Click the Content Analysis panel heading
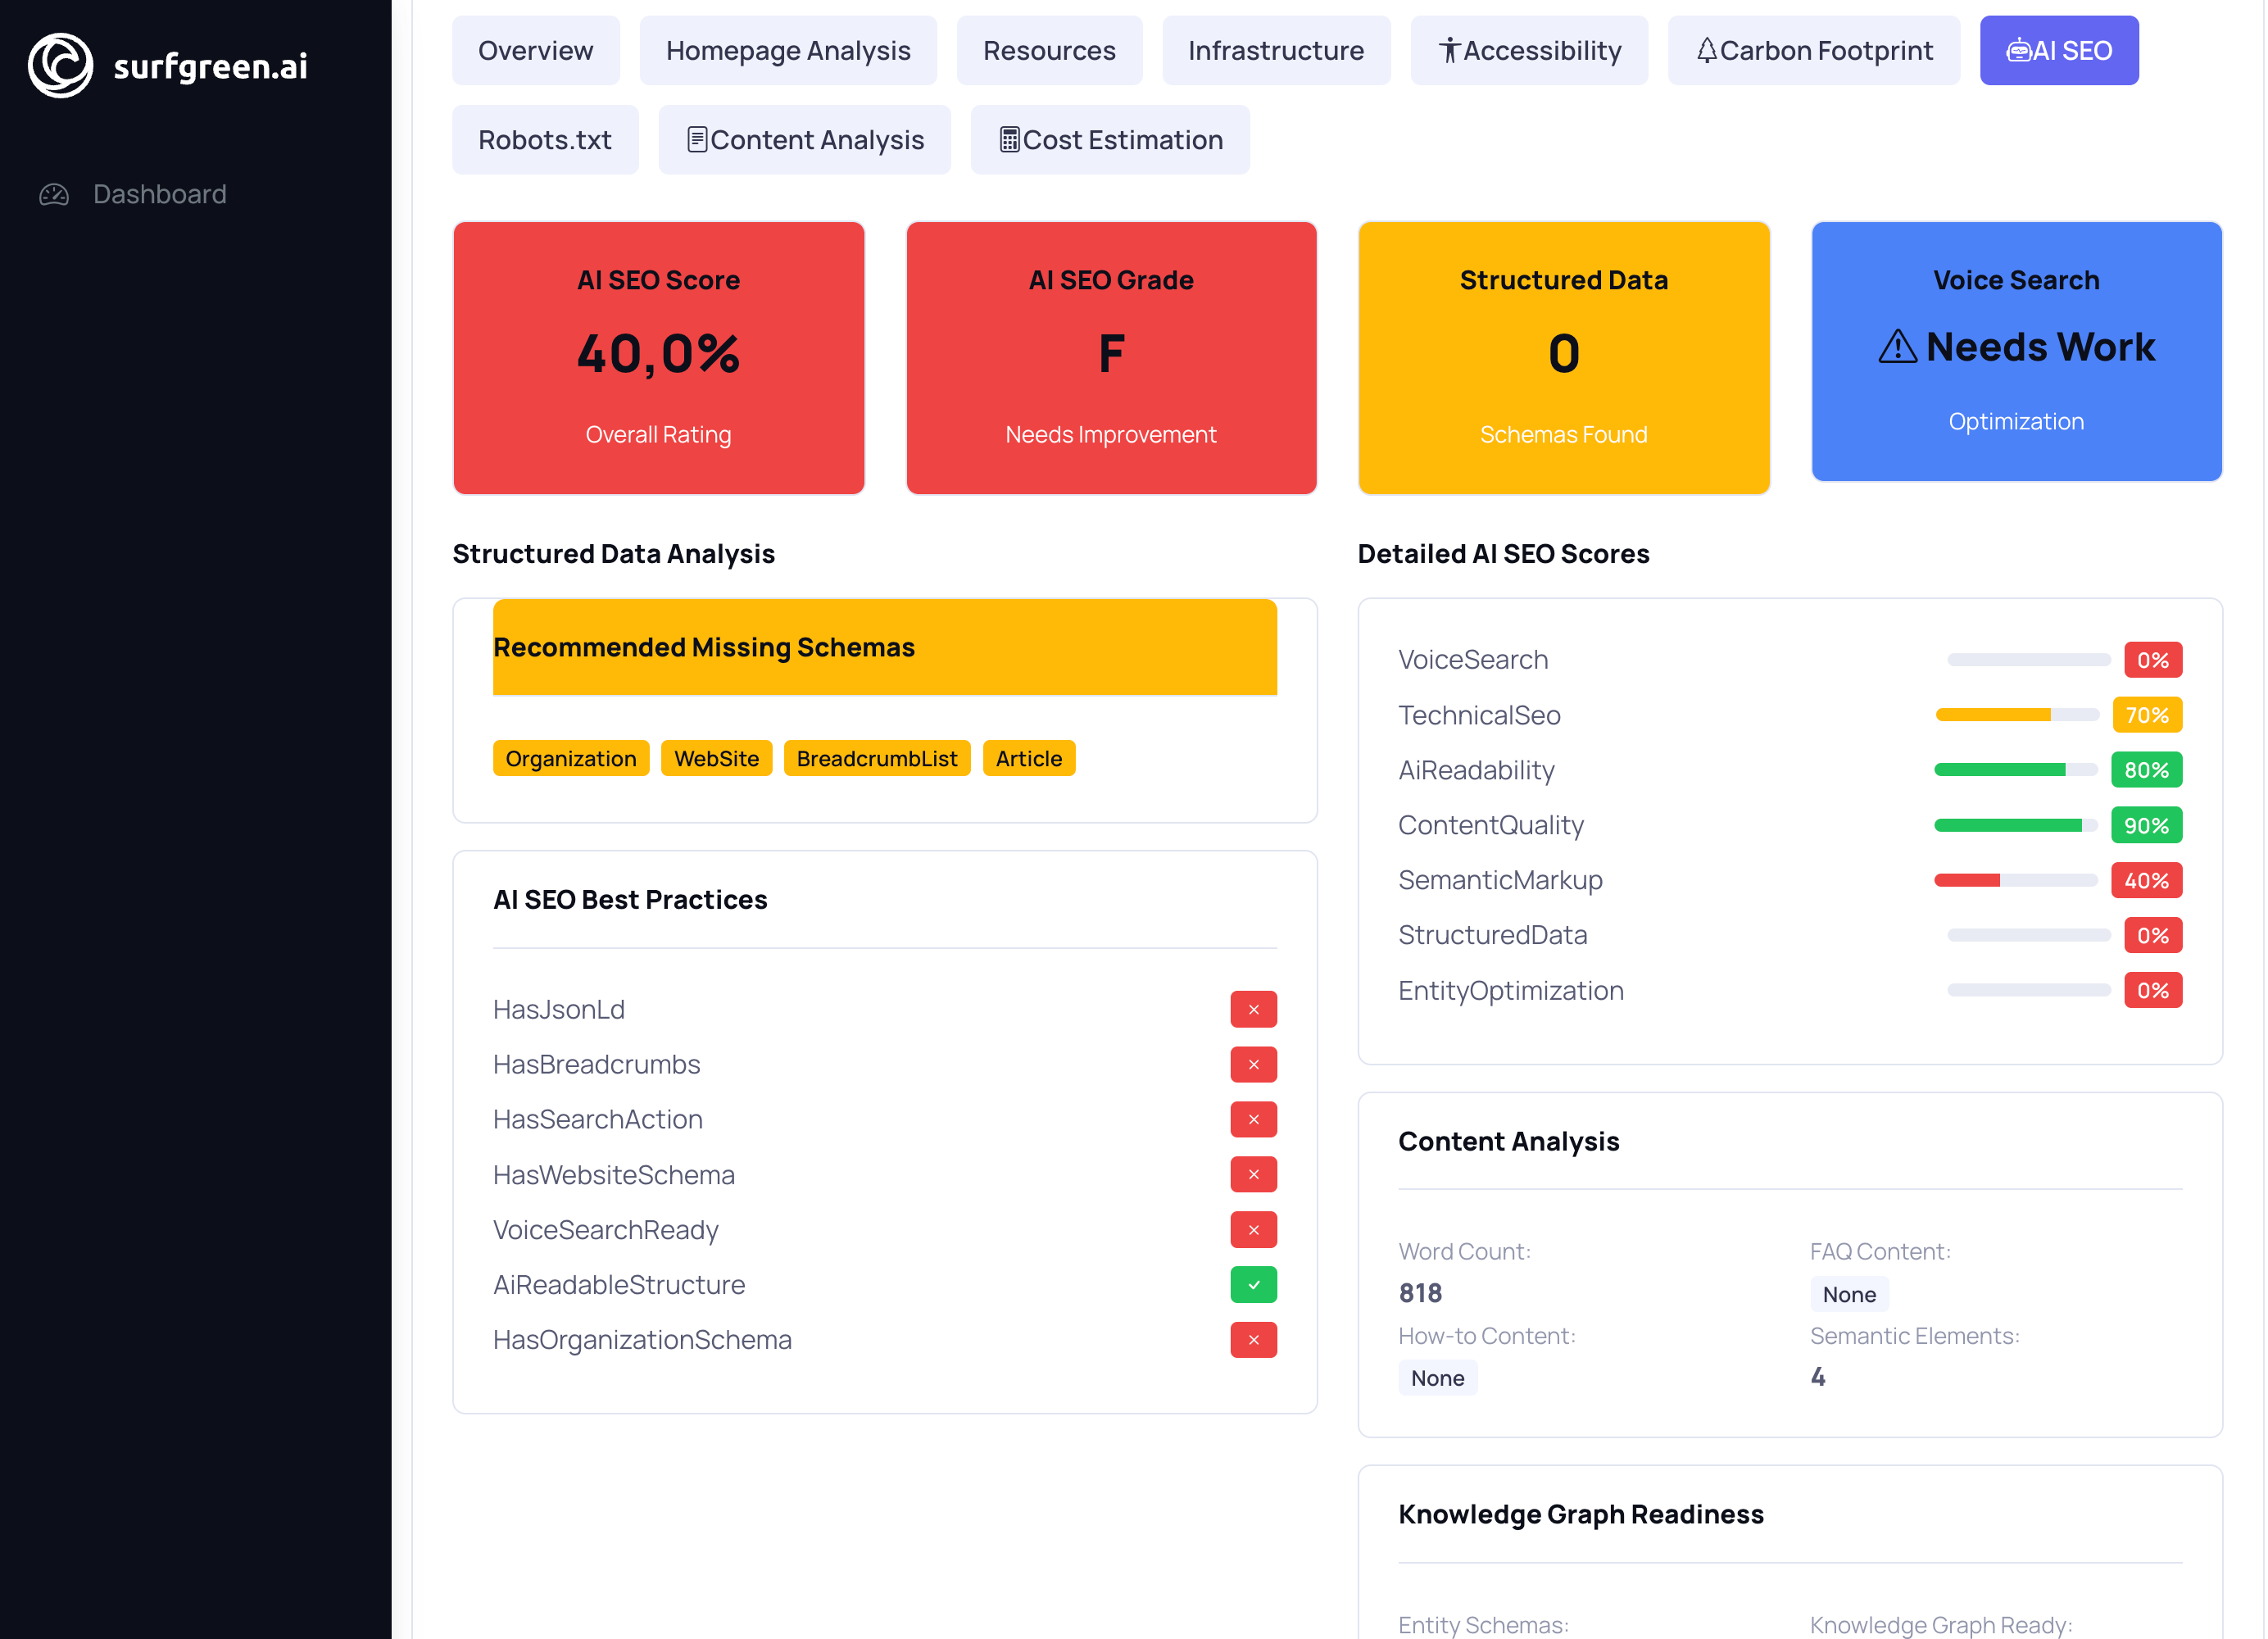Image resolution: width=2268 pixels, height=1639 pixels. [1508, 1141]
